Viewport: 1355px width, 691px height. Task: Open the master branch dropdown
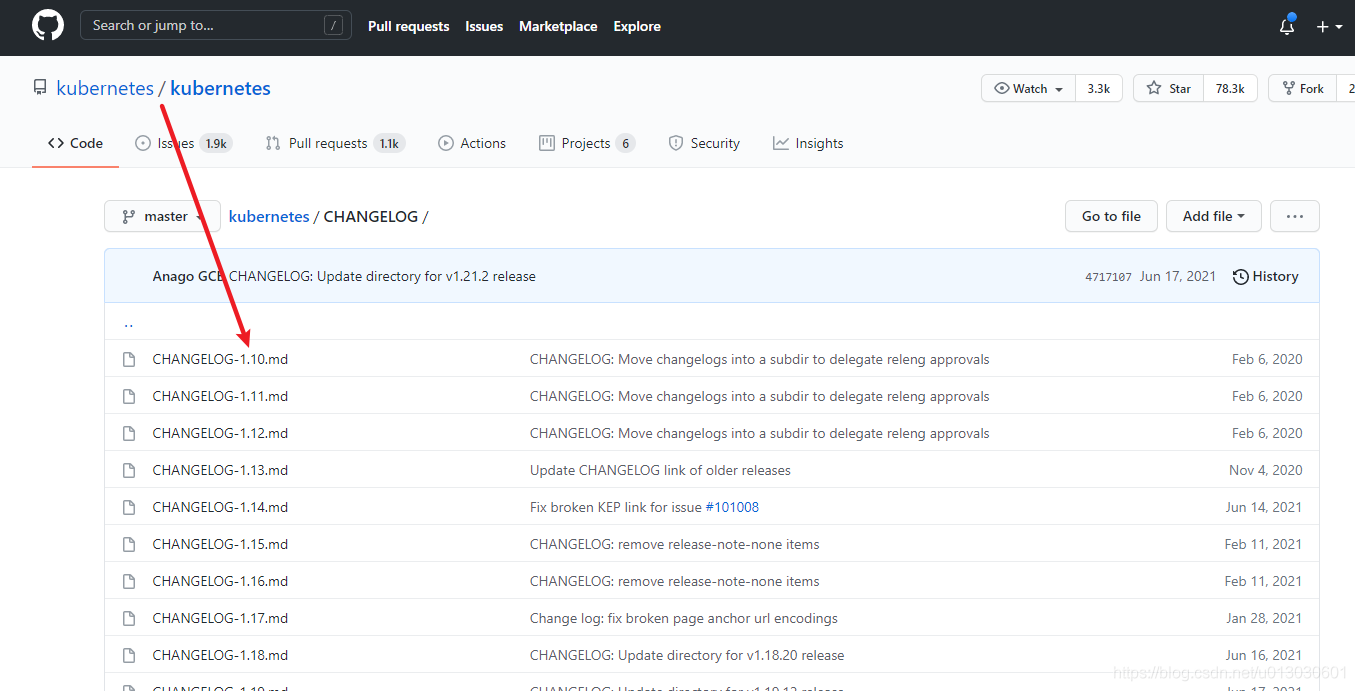coord(162,216)
